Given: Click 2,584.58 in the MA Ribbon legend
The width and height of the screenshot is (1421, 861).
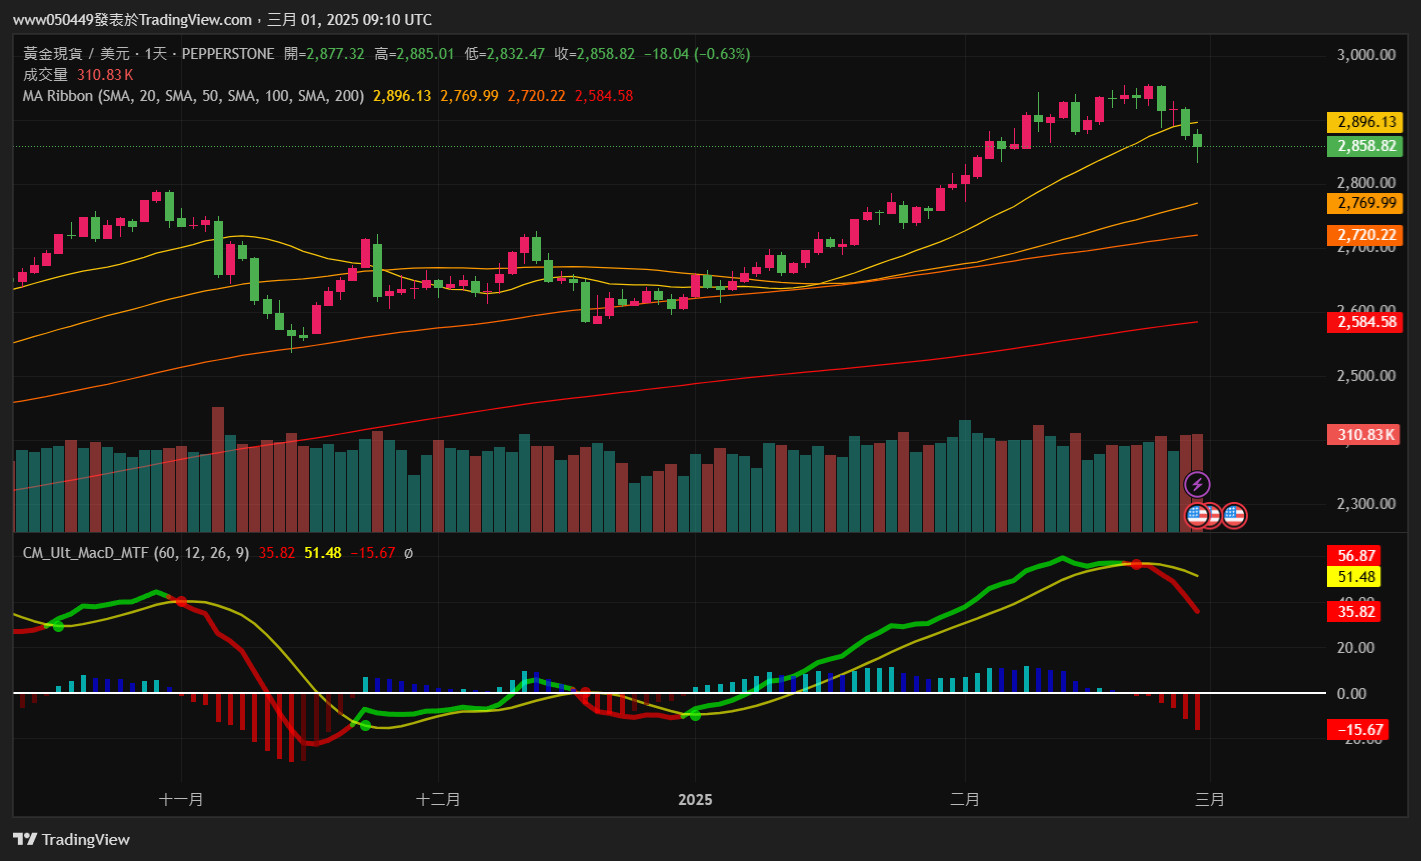Looking at the screenshot, I should pyautogui.click(x=604, y=96).
